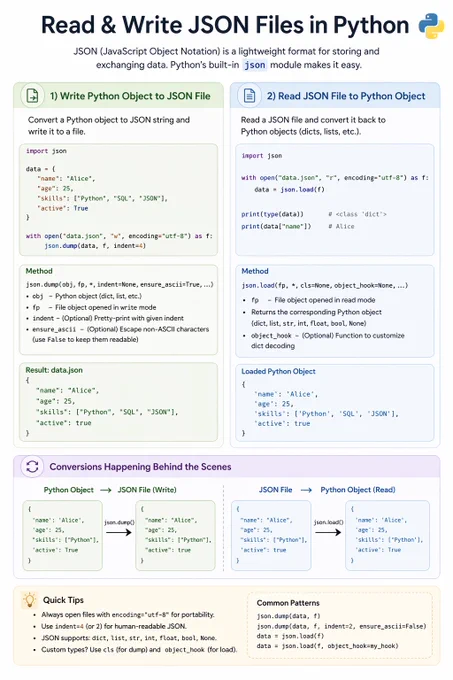Screen dimensions: 453x680
Task: Click the "Python Object (Read)" label
Action: pyautogui.click(x=358, y=490)
